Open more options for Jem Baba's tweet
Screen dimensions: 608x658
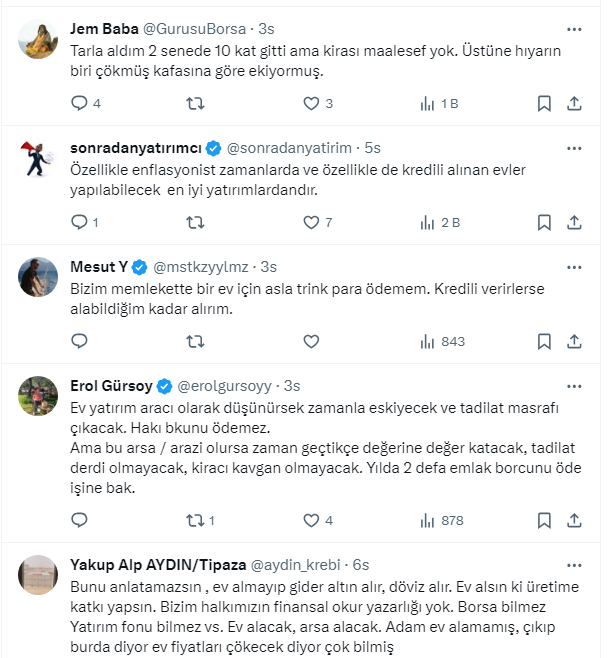click(574, 28)
